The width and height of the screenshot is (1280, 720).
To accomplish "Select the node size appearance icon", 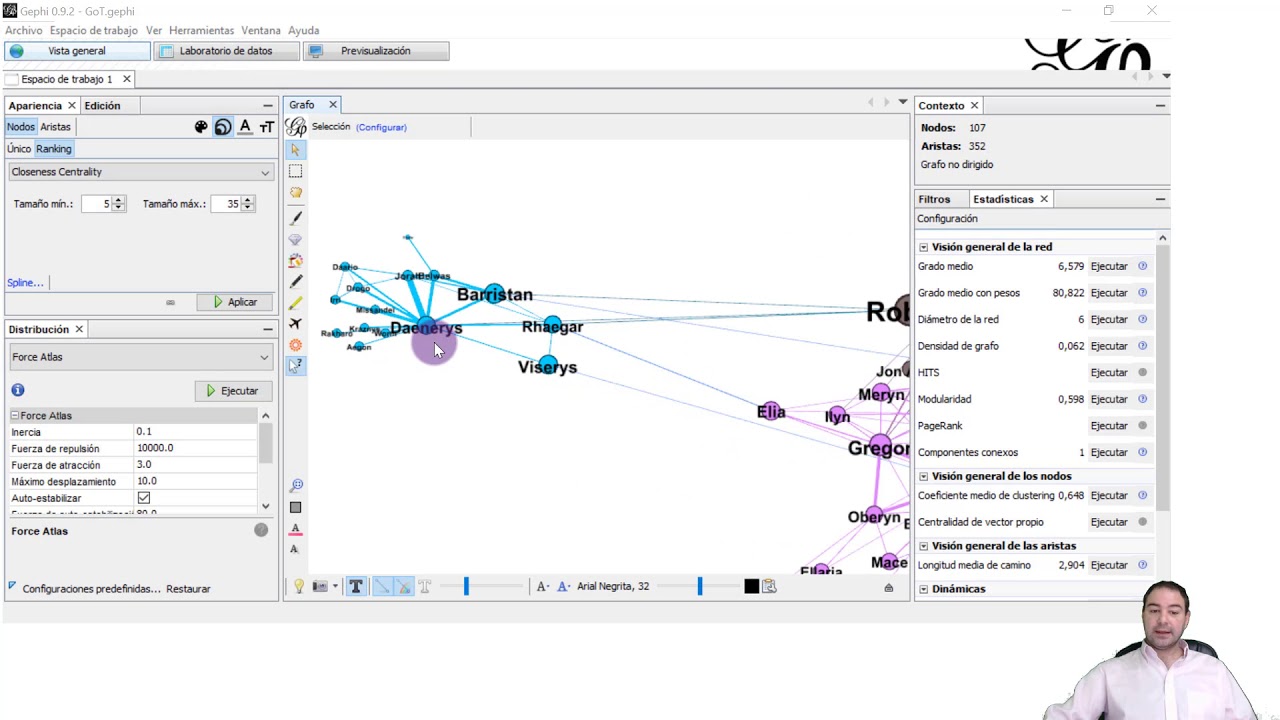I will (223, 127).
